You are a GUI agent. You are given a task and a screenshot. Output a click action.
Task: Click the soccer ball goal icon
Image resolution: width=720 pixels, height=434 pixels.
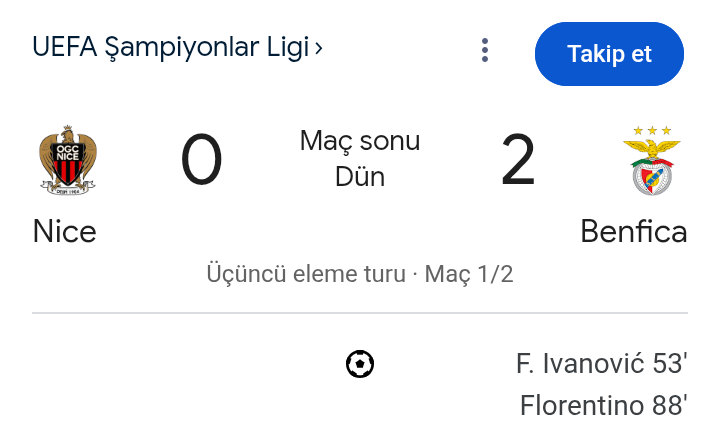360,364
